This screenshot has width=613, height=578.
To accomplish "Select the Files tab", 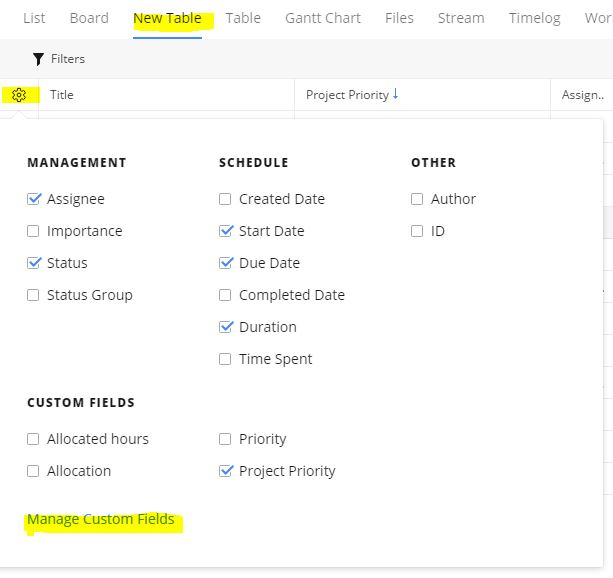I will tap(399, 18).
